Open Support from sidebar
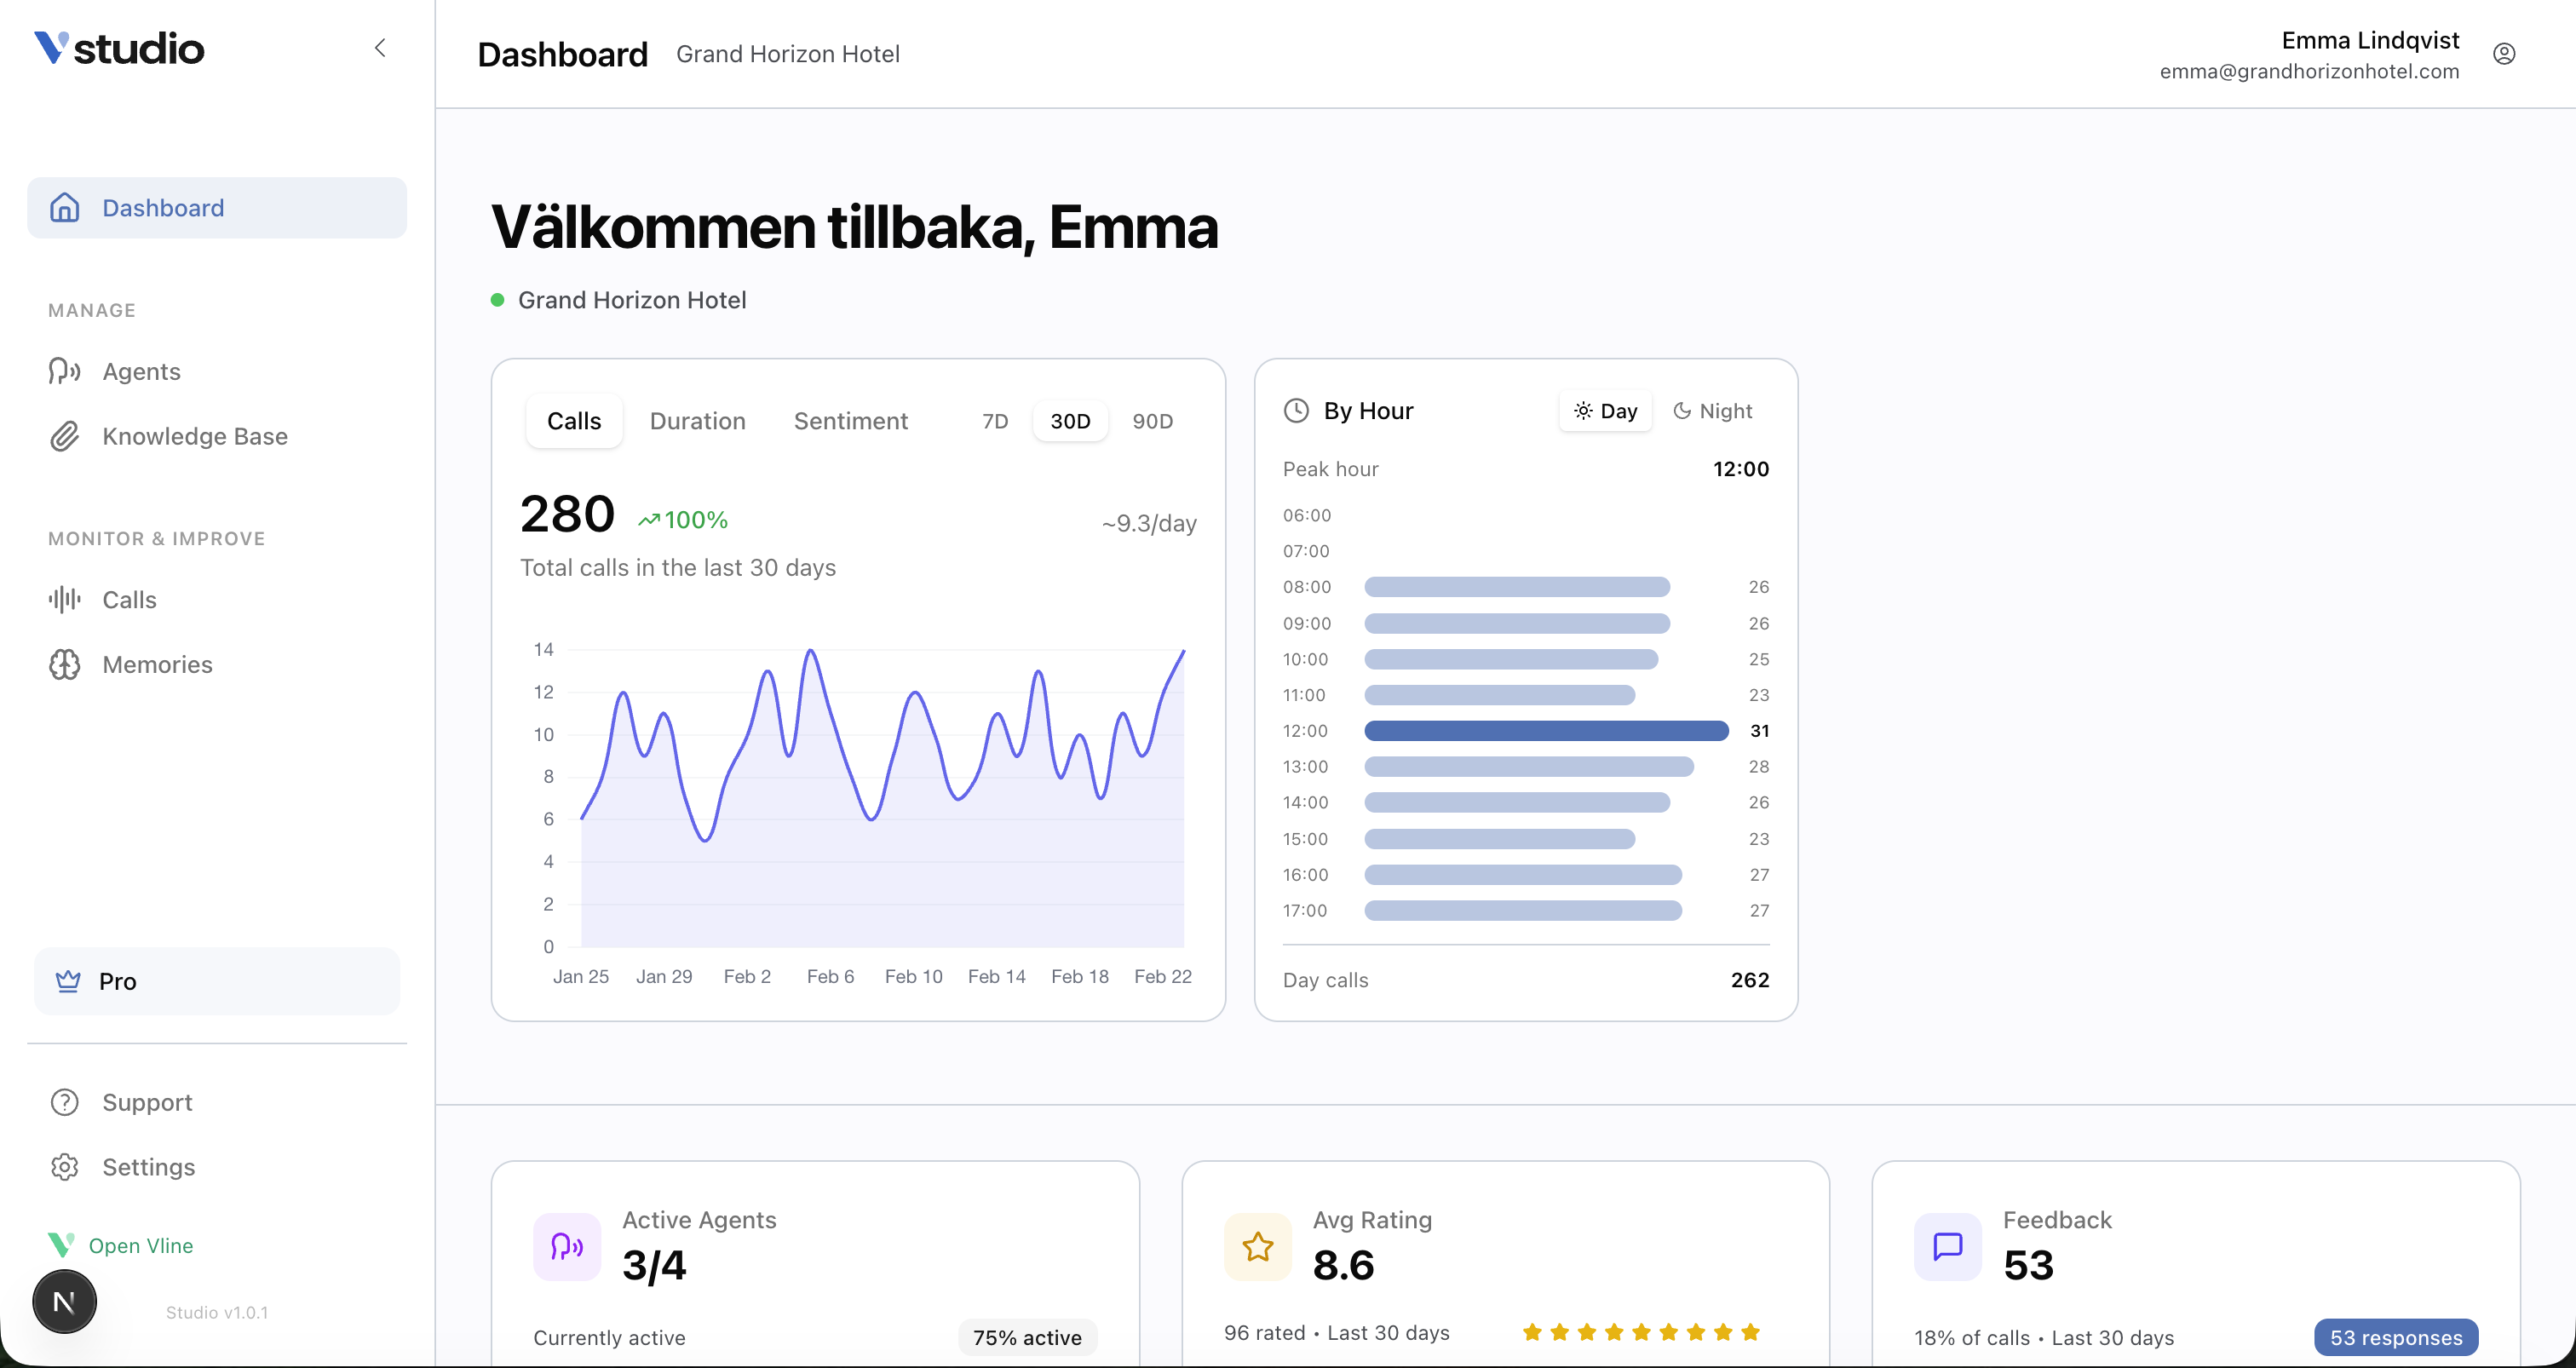Viewport: 2576px width, 1368px height. pos(147,1102)
